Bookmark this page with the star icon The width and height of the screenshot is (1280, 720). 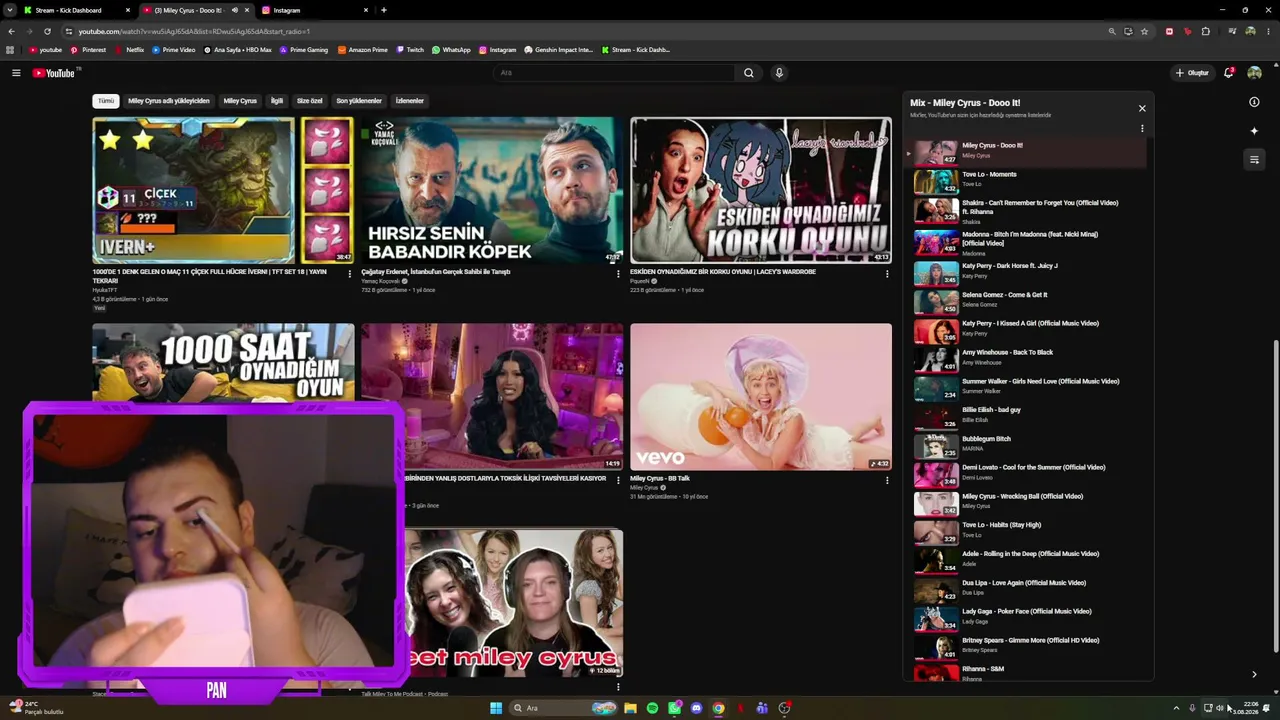point(1144,31)
